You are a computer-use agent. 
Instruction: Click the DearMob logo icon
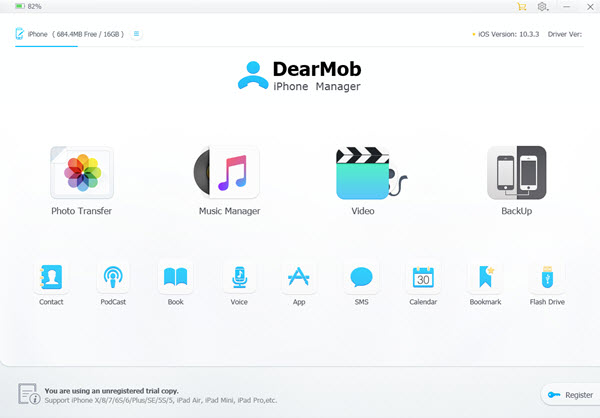point(253,75)
